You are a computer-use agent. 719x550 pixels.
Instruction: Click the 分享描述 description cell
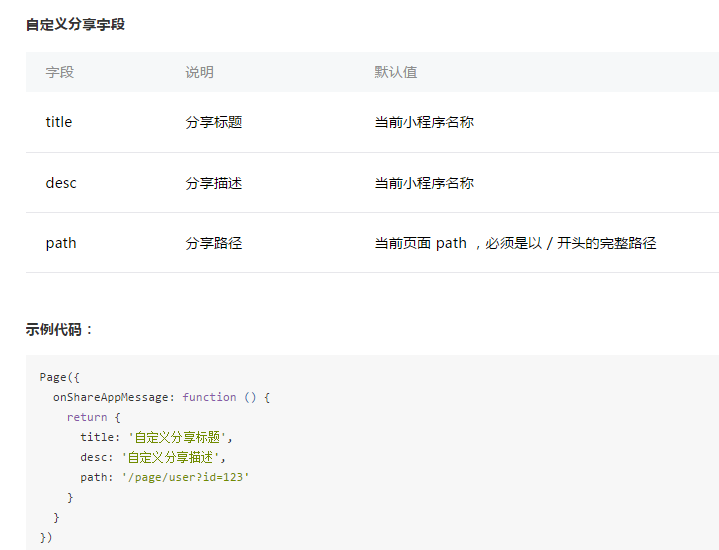[213, 183]
